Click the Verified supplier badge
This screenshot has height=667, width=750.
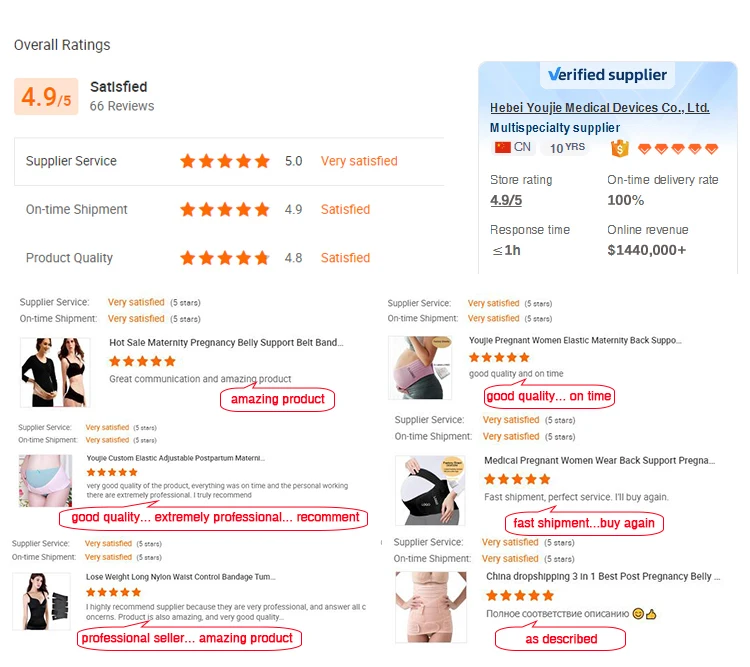pos(607,75)
